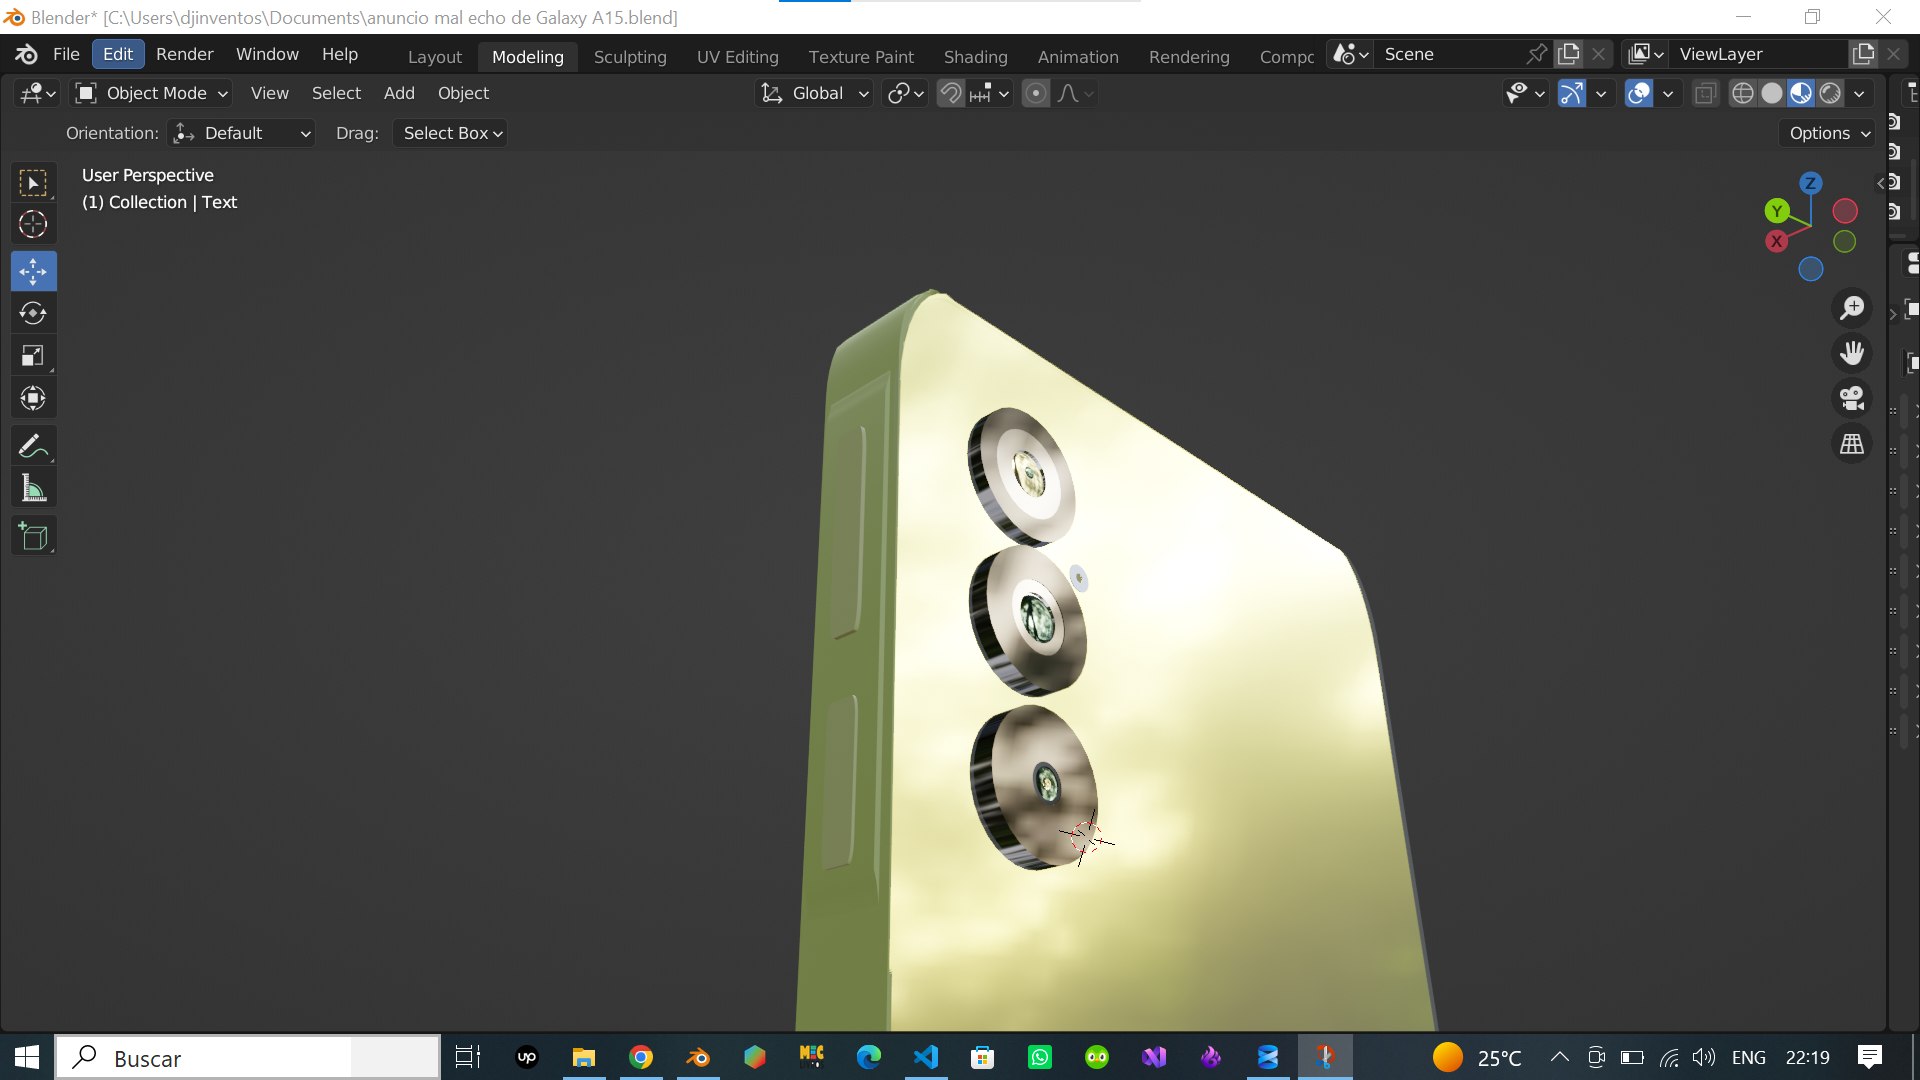Switch perspective/orthographic grid icon
The image size is (1920, 1080).
[x=1852, y=443]
